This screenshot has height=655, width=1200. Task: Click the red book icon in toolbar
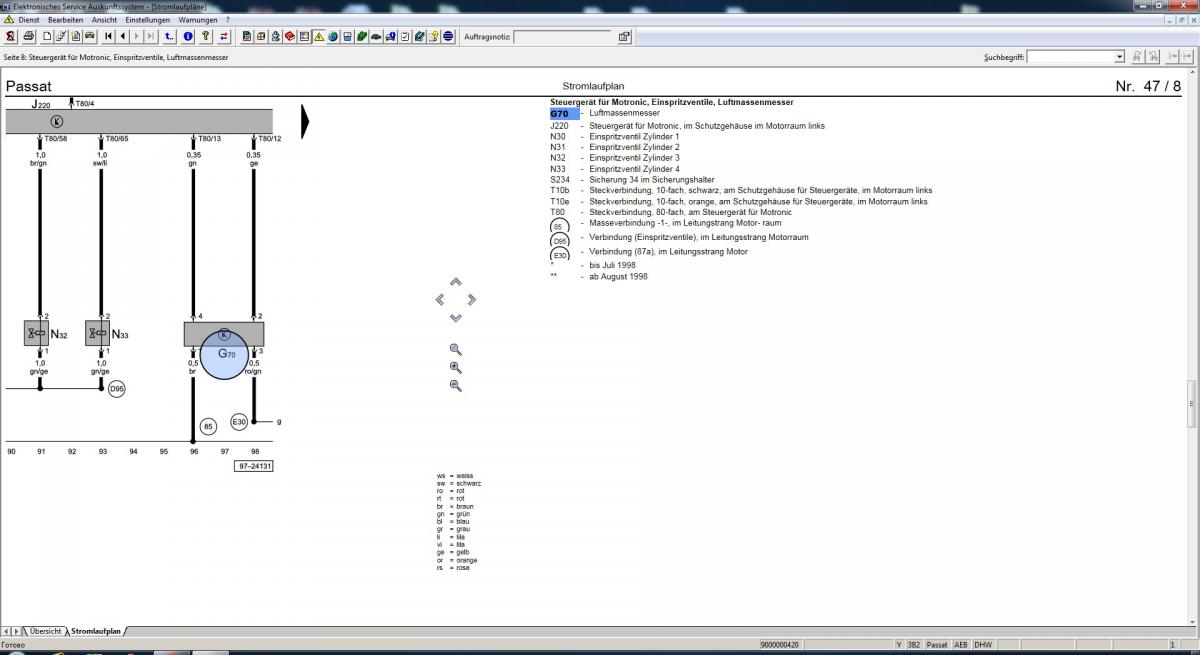290,37
